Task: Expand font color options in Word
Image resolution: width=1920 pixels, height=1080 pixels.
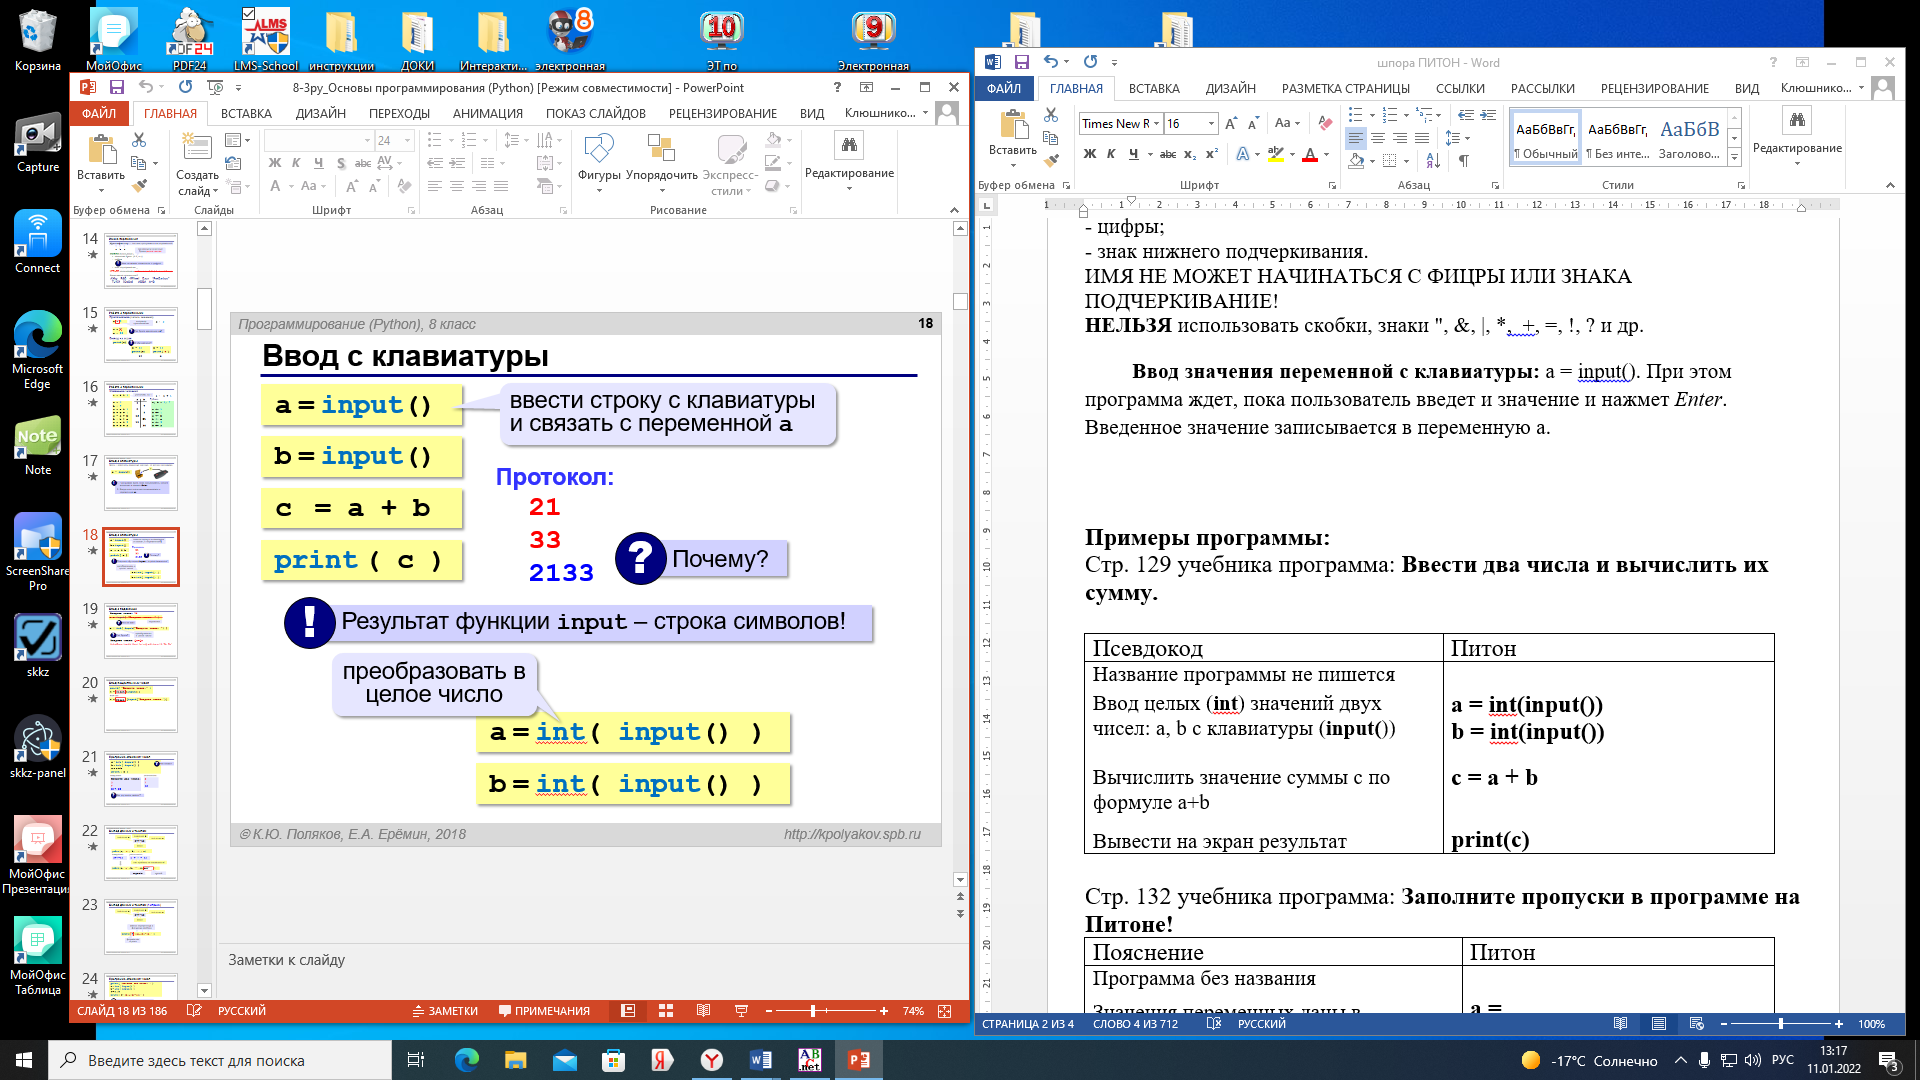Action: 1327,154
